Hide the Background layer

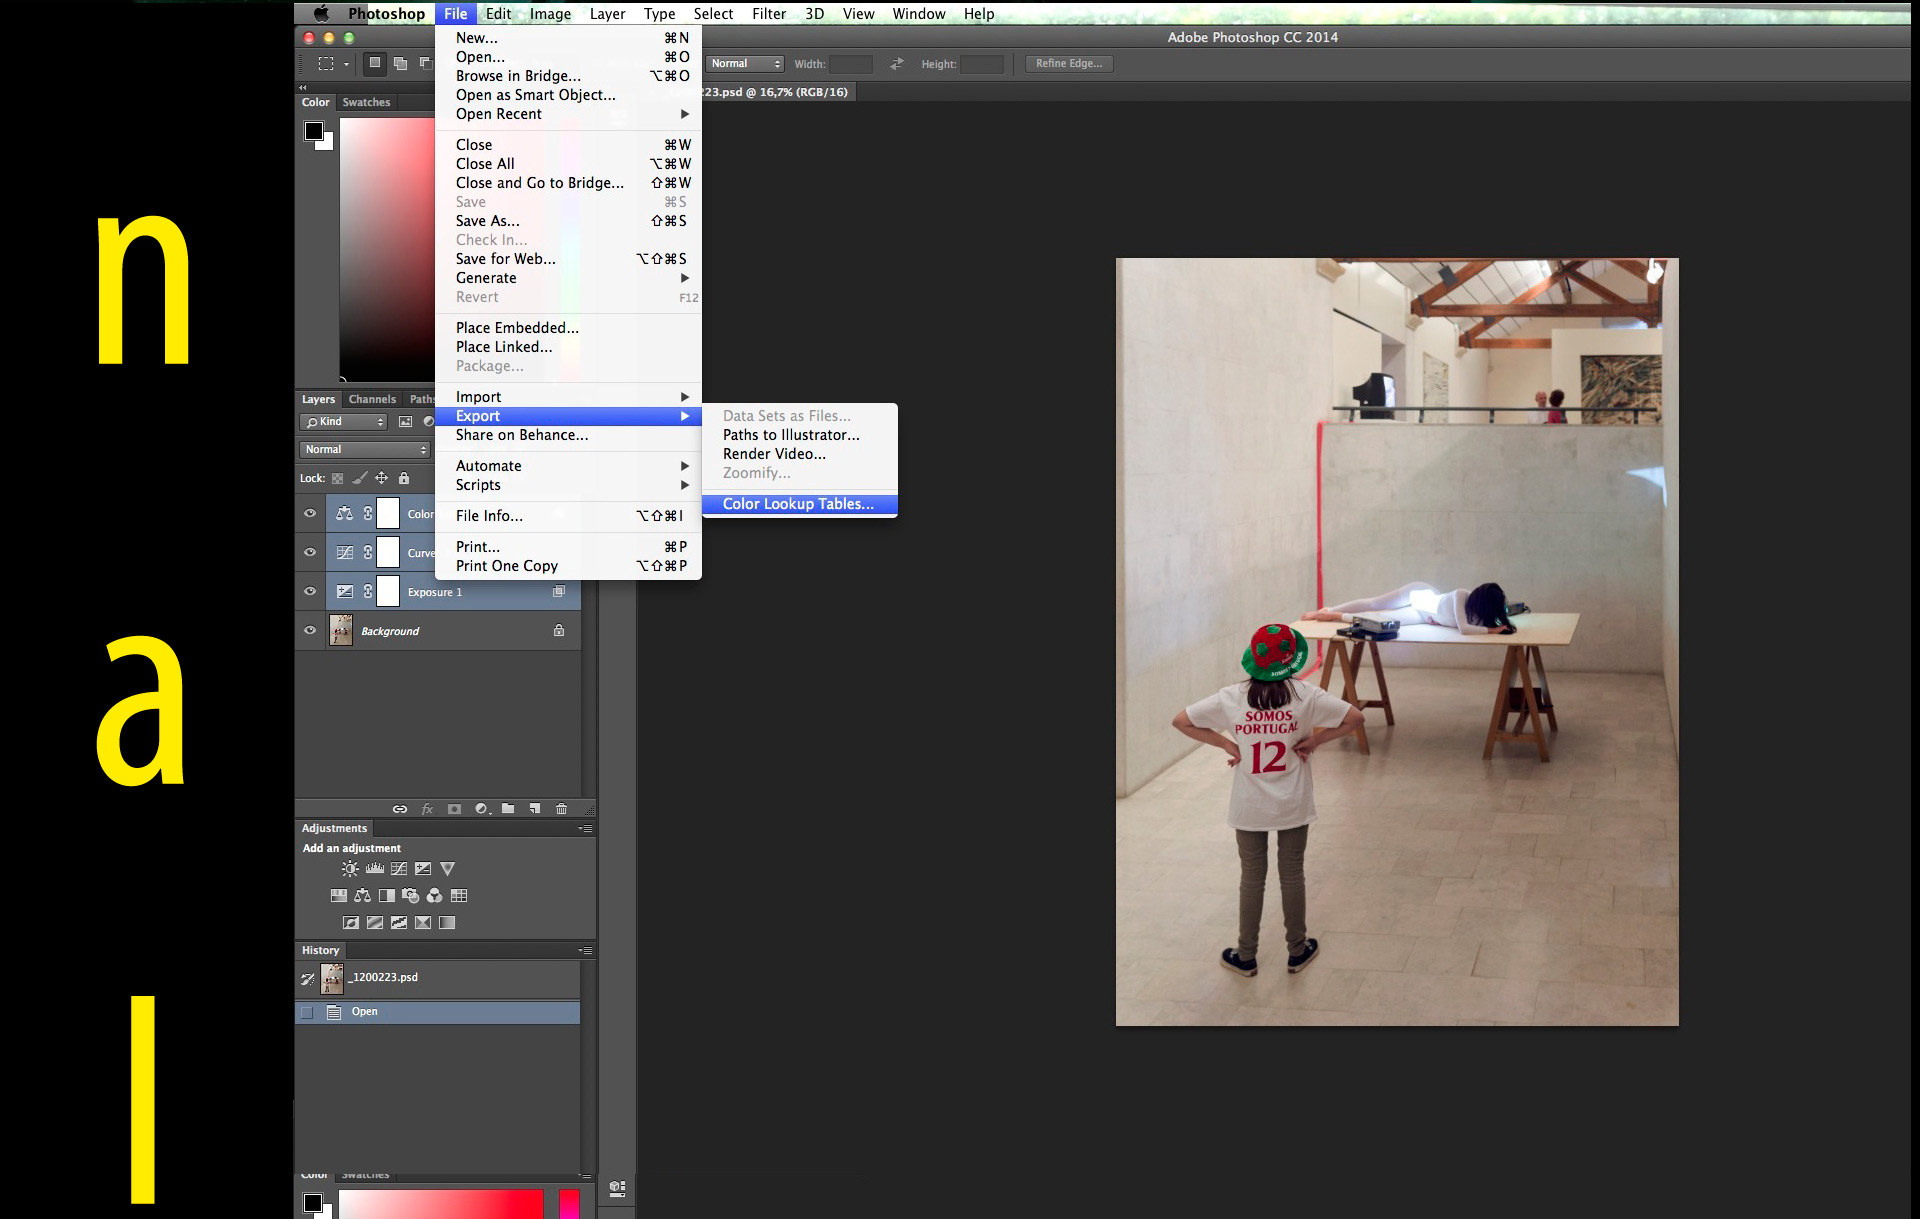click(x=310, y=631)
